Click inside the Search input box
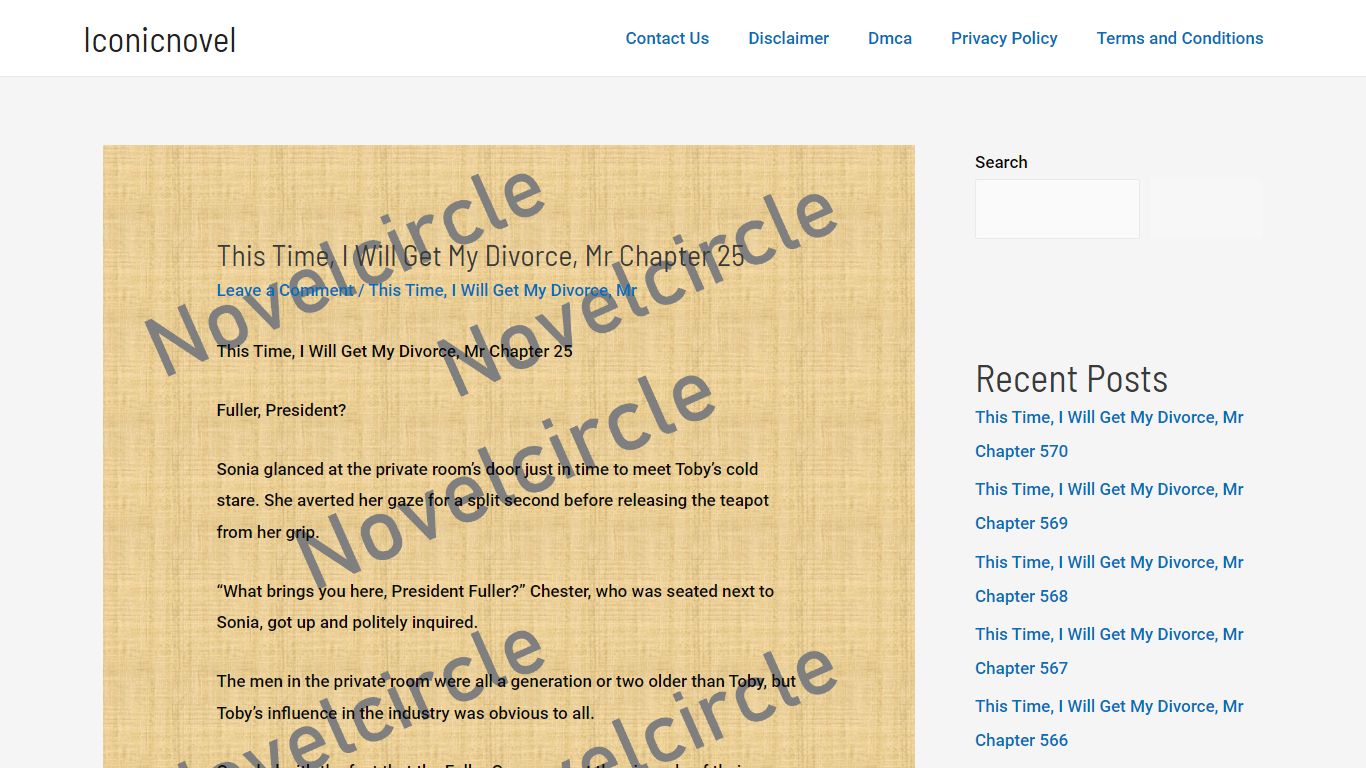The image size is (1366, 768). (1057, 209)
